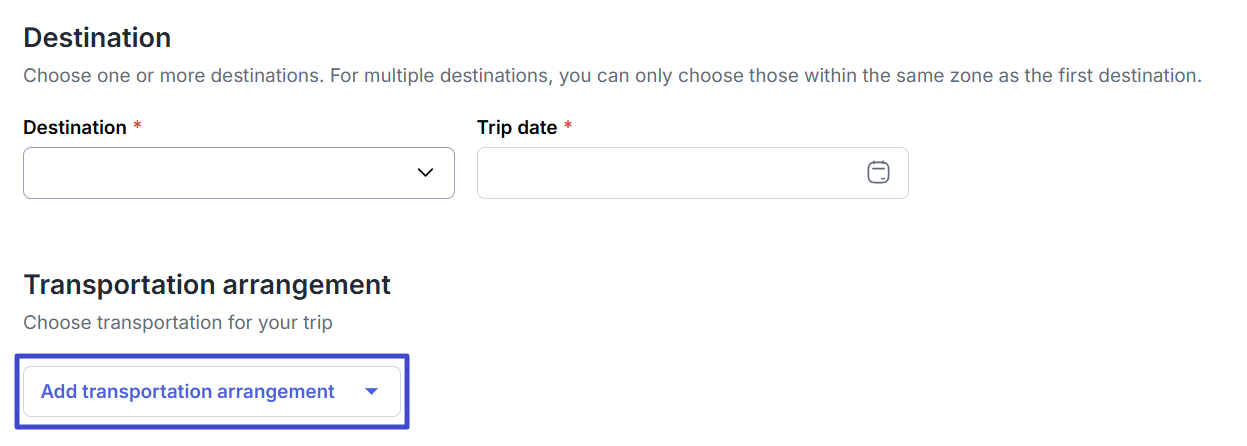The height and width of the screenshot is (446, 1247).
Task: Click the Transportation arrangement section heading
Action: pyautogui.click(x=207, y=285)
